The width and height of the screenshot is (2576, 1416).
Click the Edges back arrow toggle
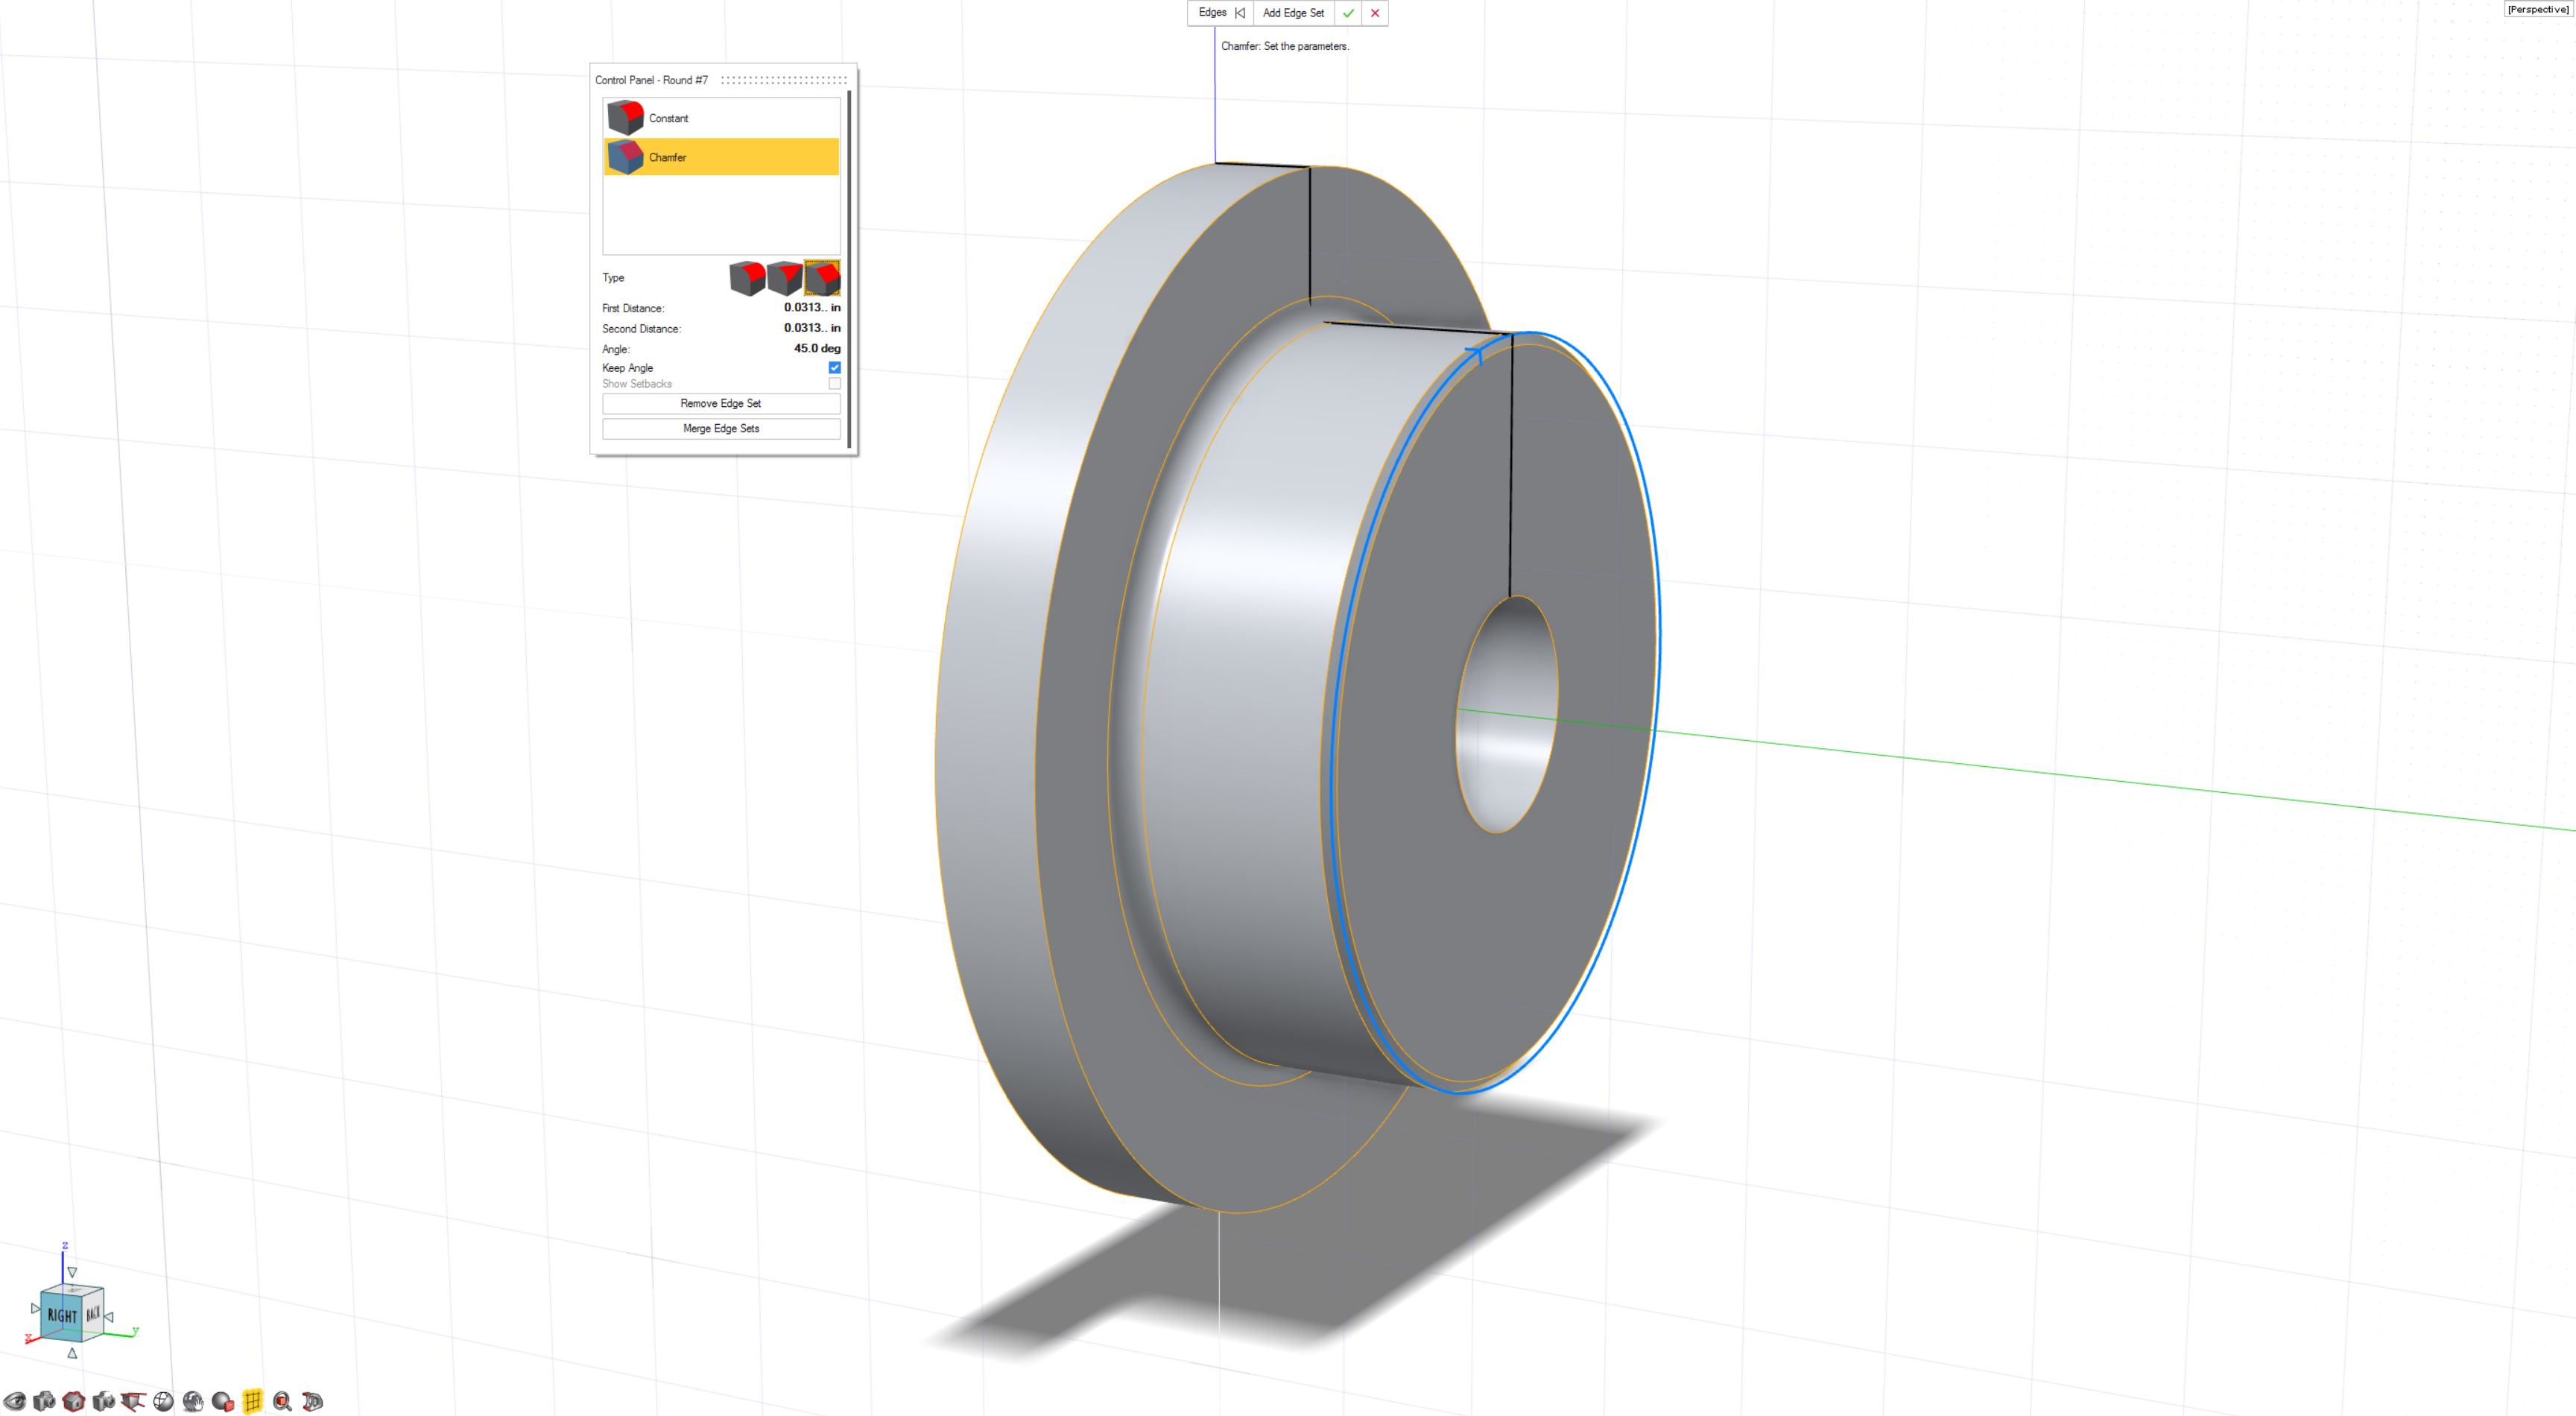pos(1239,13)
